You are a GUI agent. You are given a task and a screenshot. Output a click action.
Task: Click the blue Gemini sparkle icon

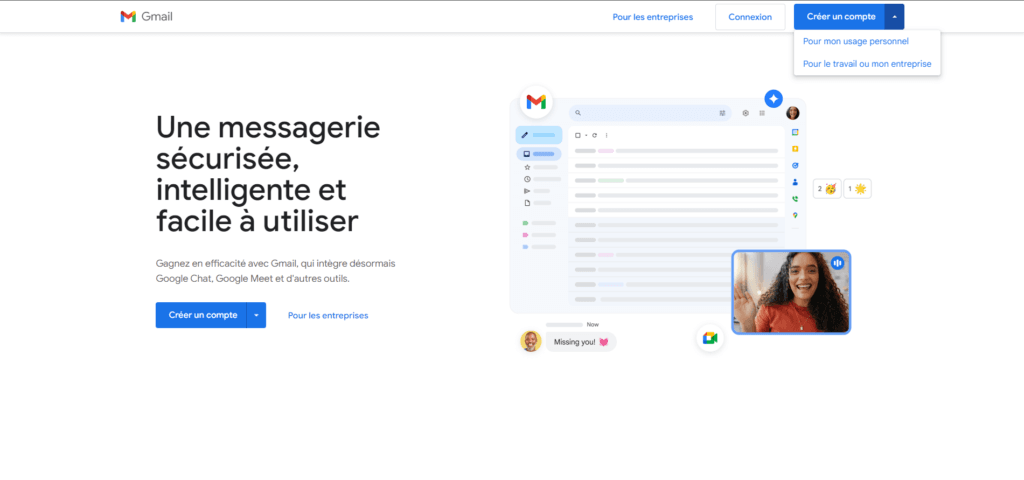click(773, 99)
